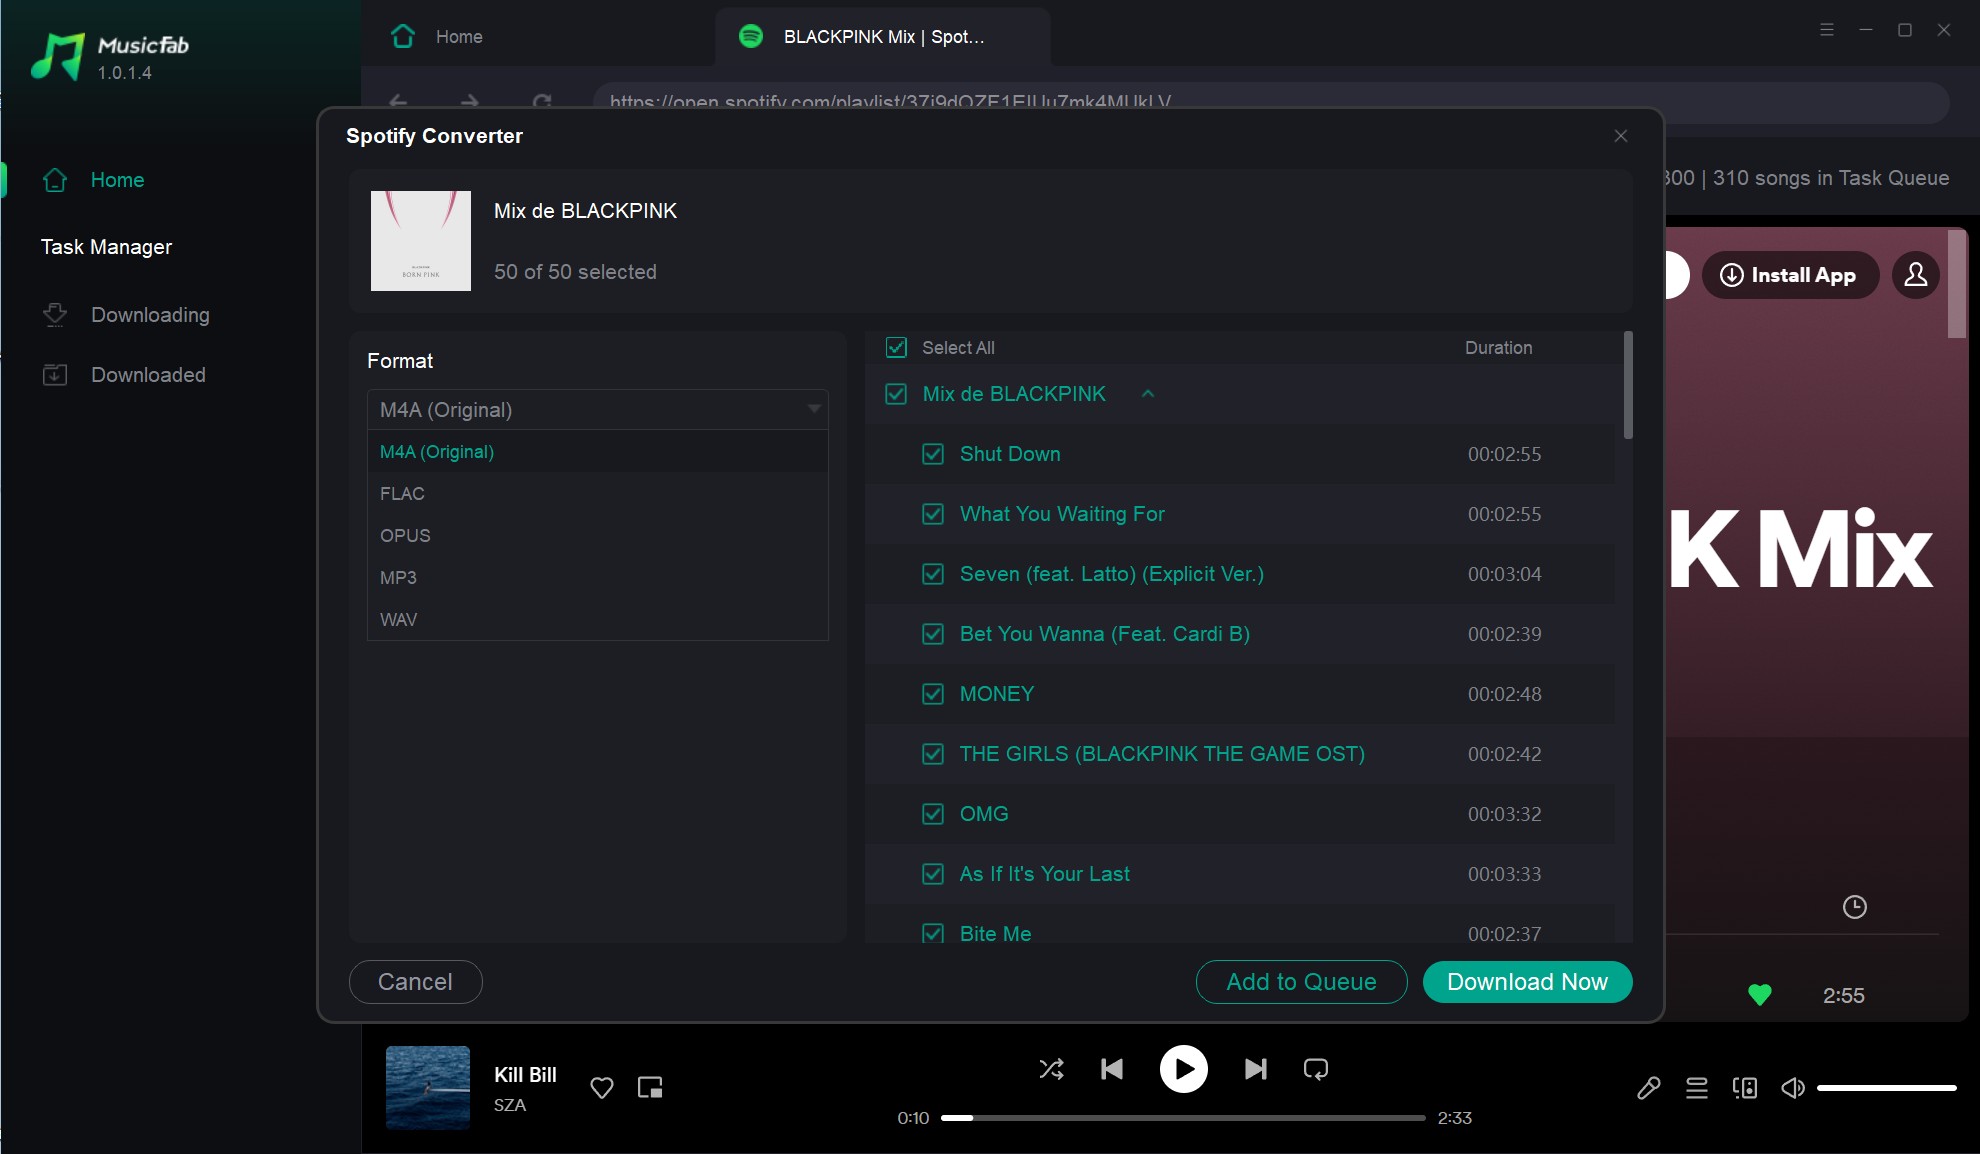Toggle the Select All checkbox
1980x1154 pixels.
coord(896,348)
